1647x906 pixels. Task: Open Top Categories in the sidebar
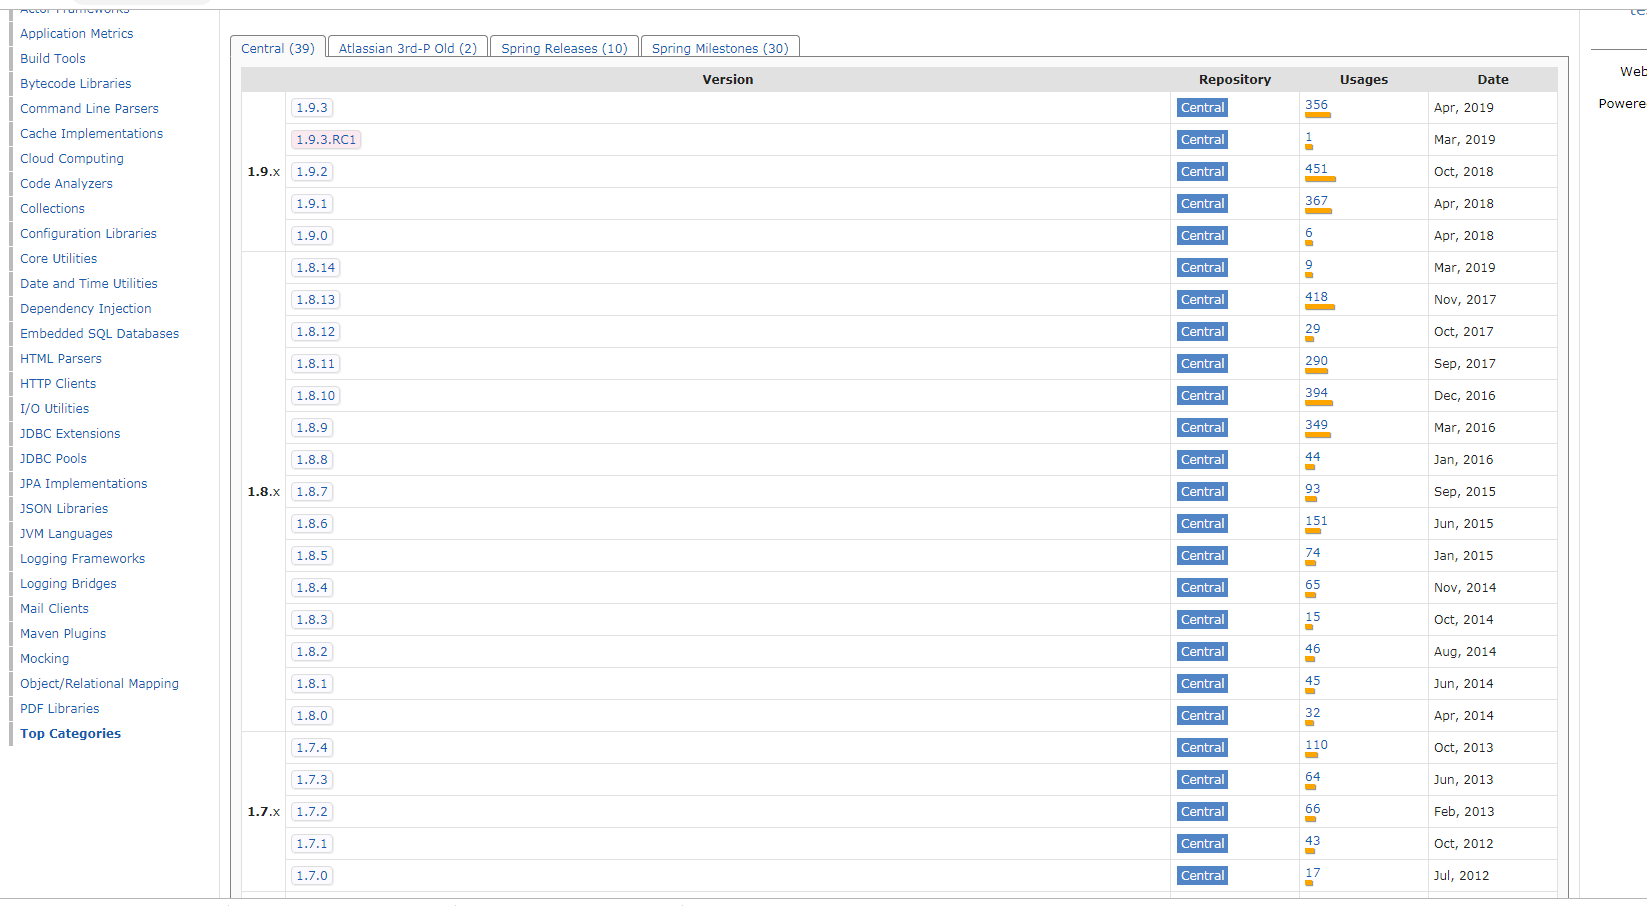pyautogui.click(x=70, y=733)
